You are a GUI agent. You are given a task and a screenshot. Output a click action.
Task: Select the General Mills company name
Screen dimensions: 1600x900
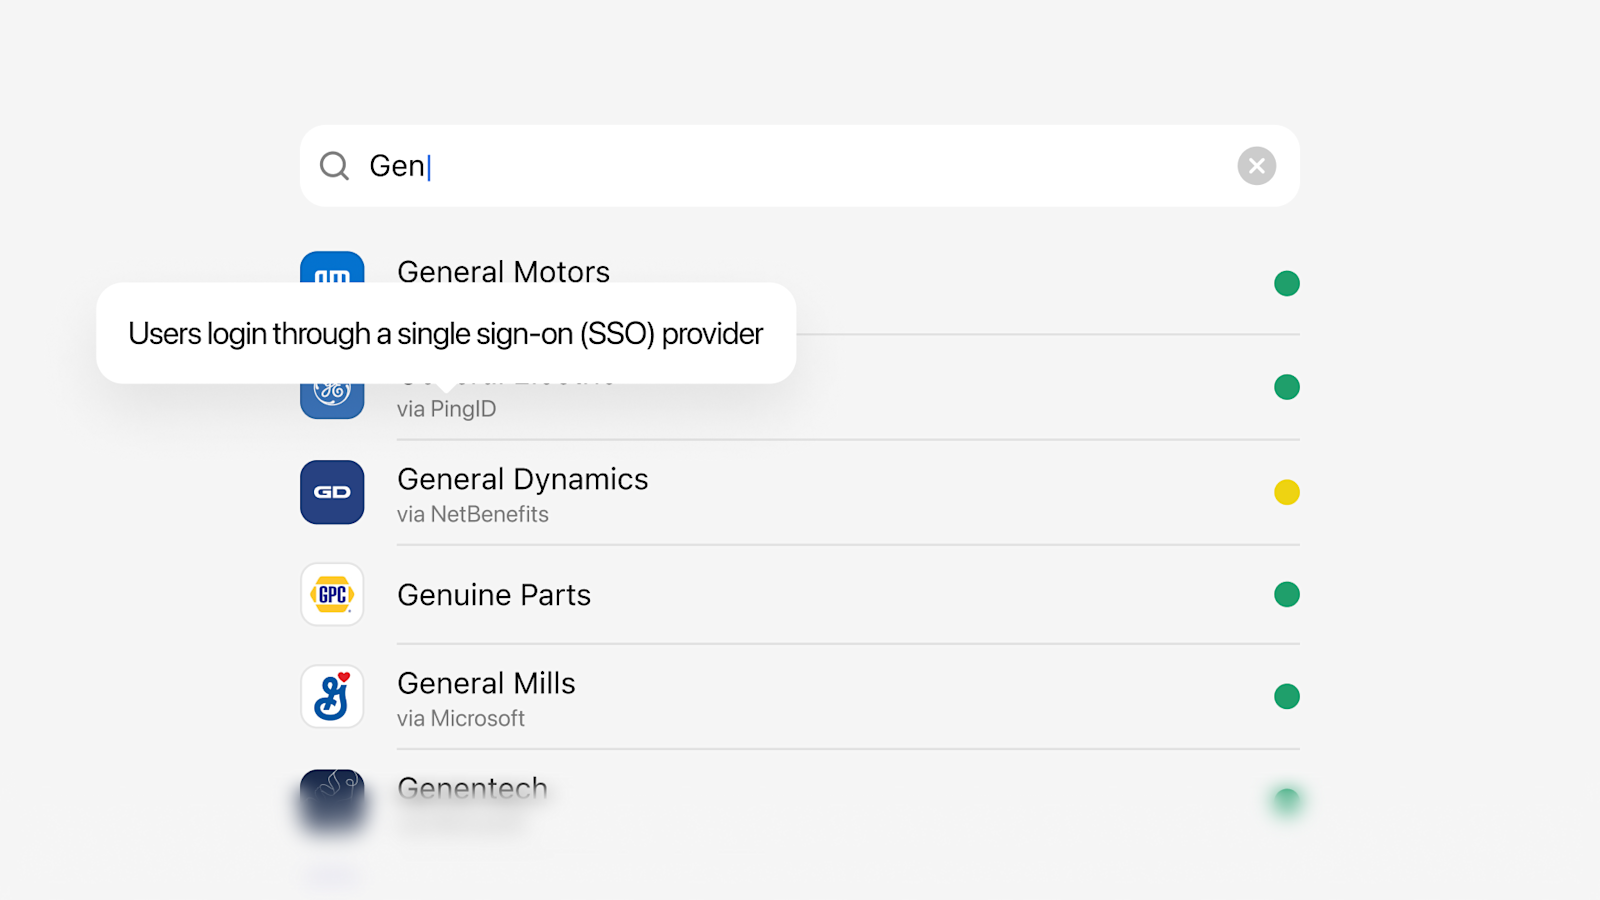[486, 683]
